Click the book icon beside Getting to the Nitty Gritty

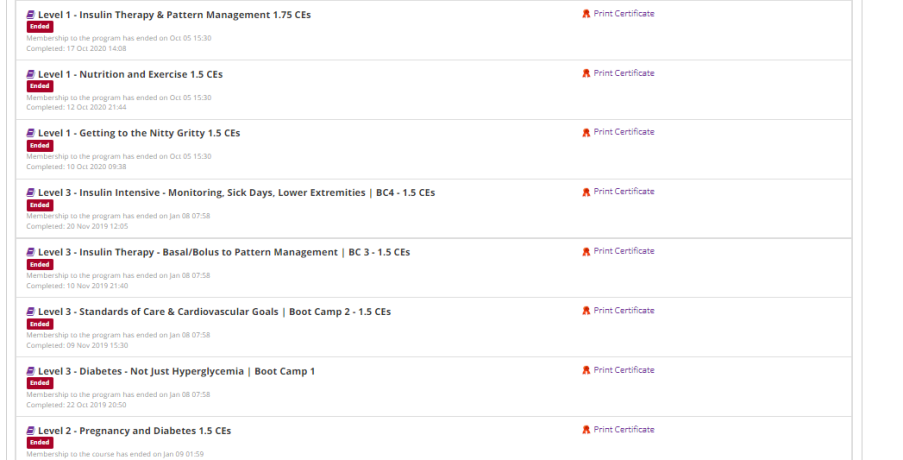tap(31, 133)
